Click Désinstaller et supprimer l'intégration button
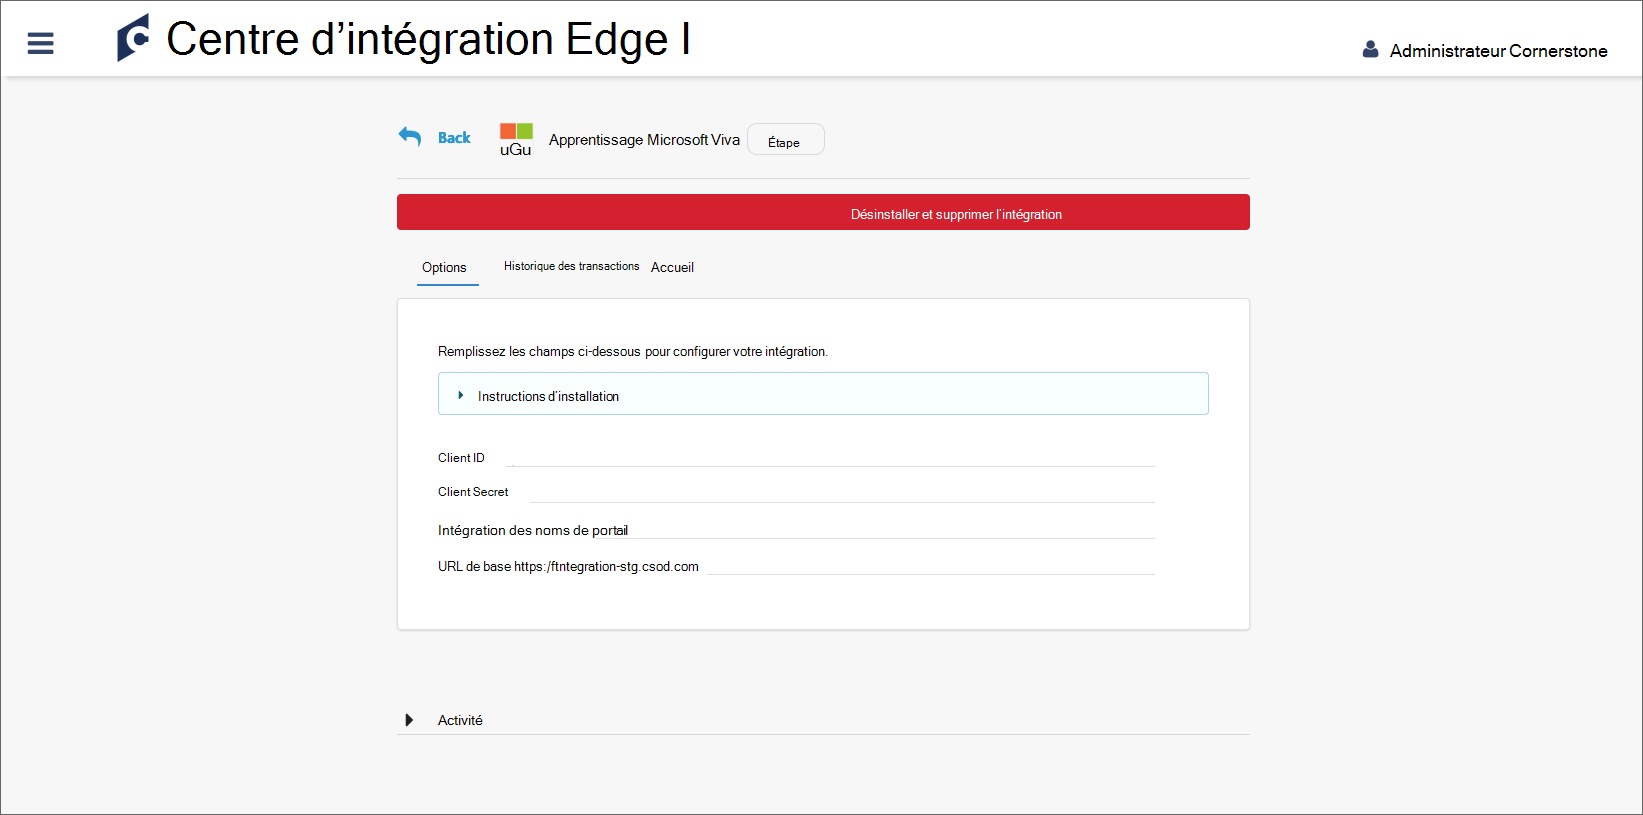The image size is (1643, 815). click(x=823, y=212)
